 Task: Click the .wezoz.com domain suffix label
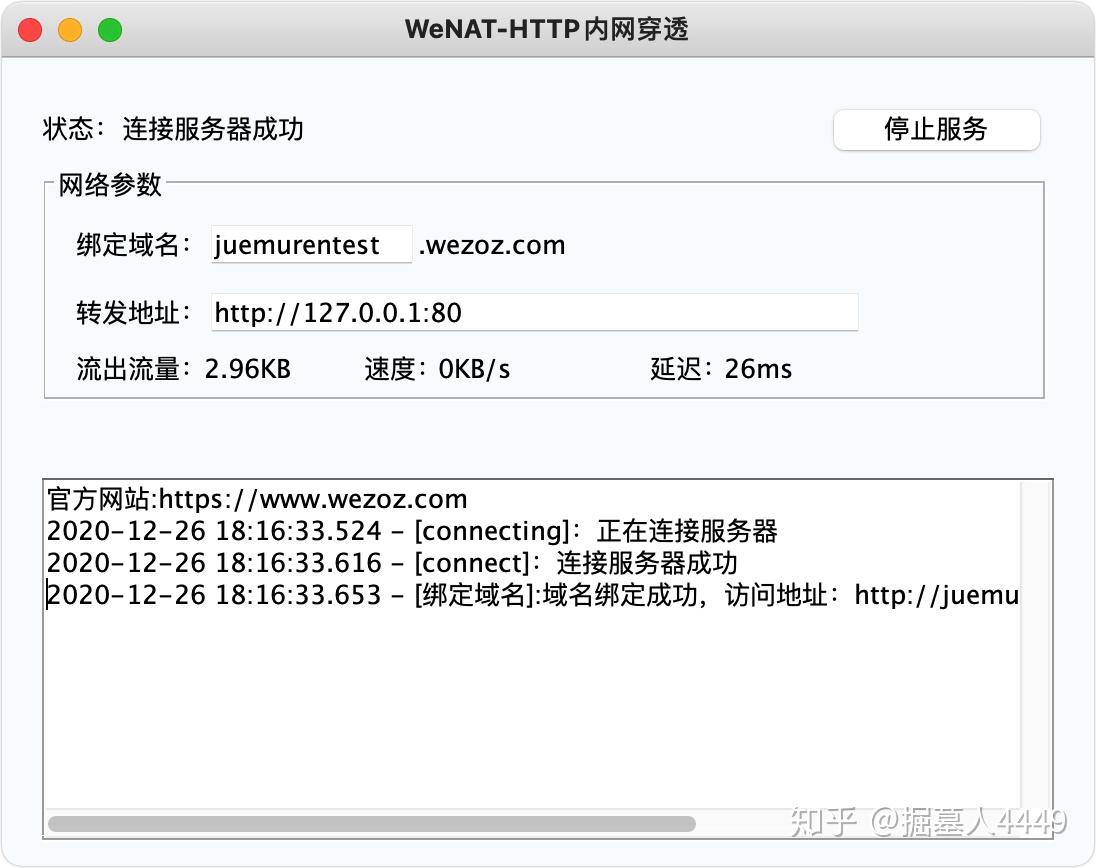[x=492, y=245]
